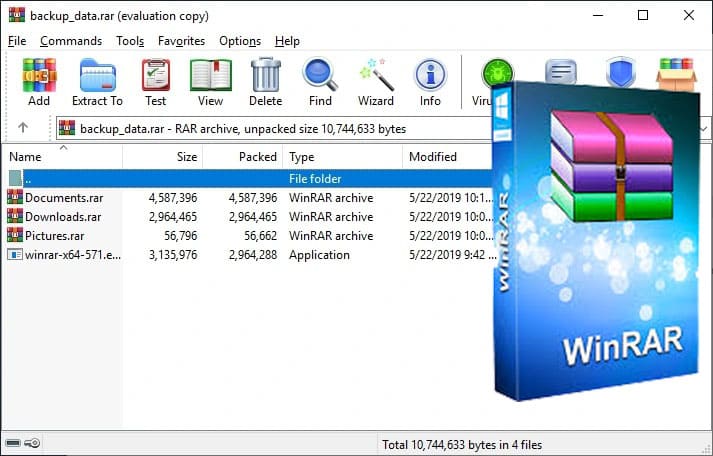Screen dimensions: 713x456
Task: Select the Documents.rar file name
Action: (64, 198)
